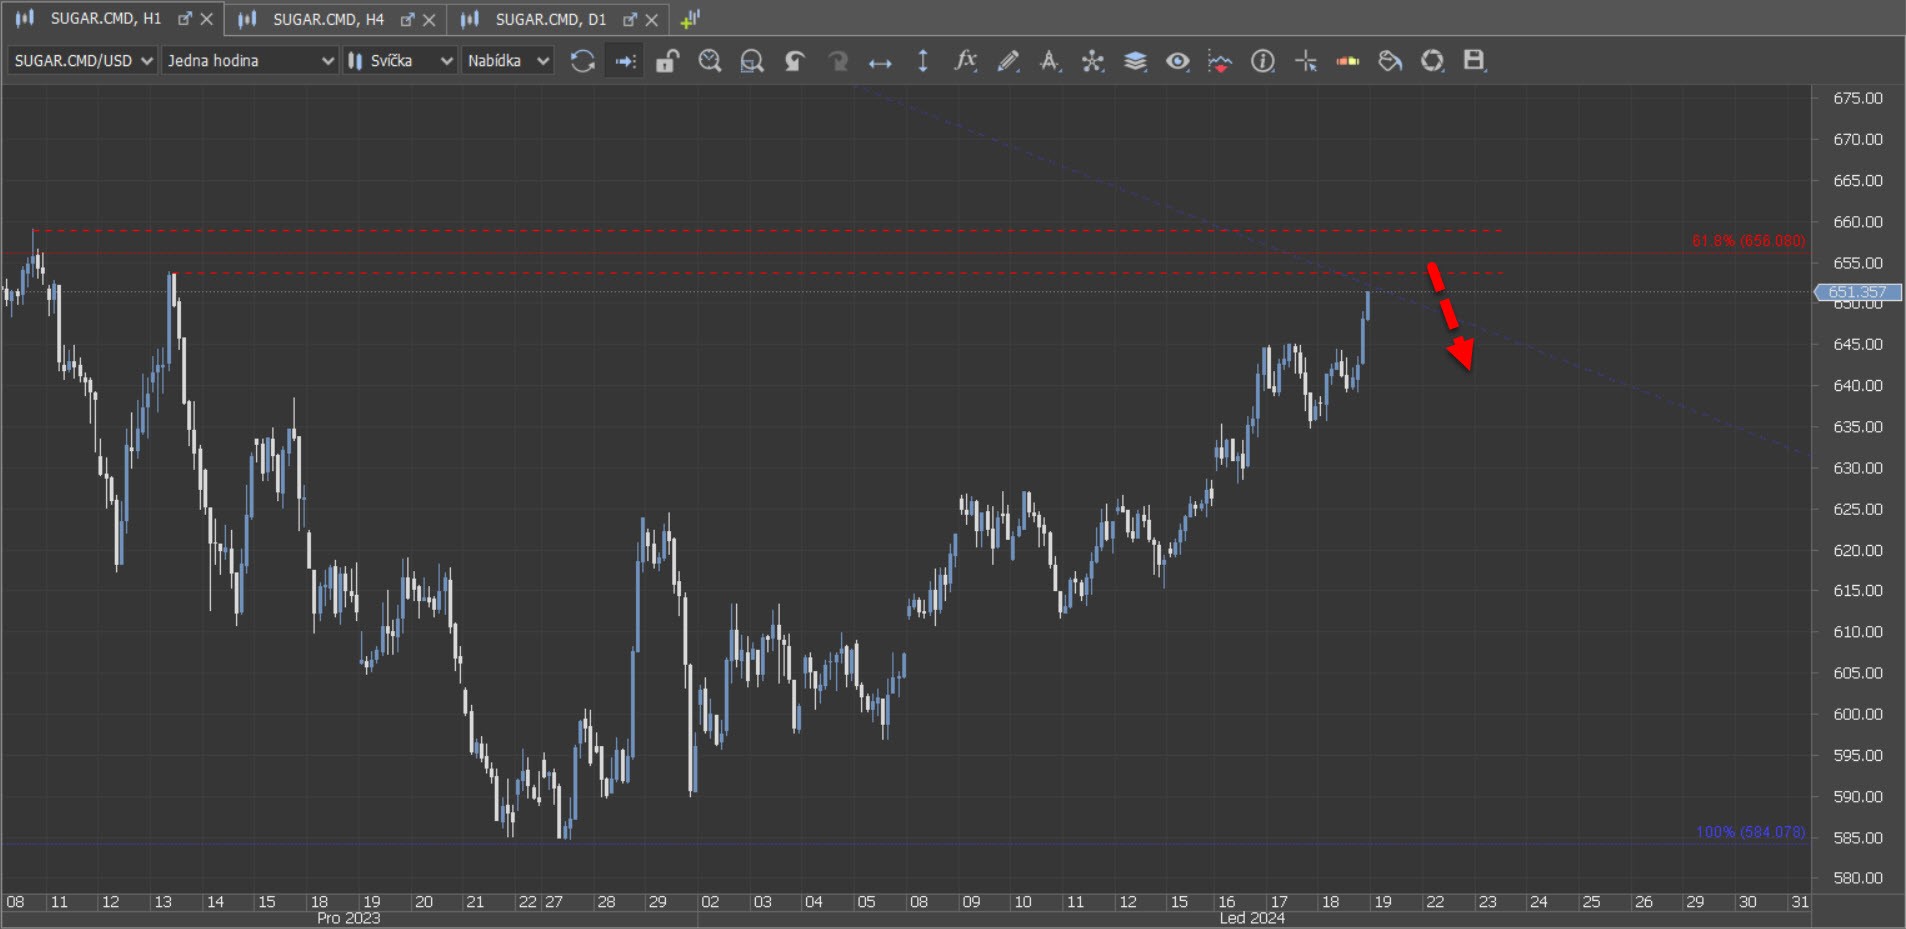Click the clock magnifier time-zoom icon
Viewport: 1906px width, 929px height.
click(x=710, y=61)
